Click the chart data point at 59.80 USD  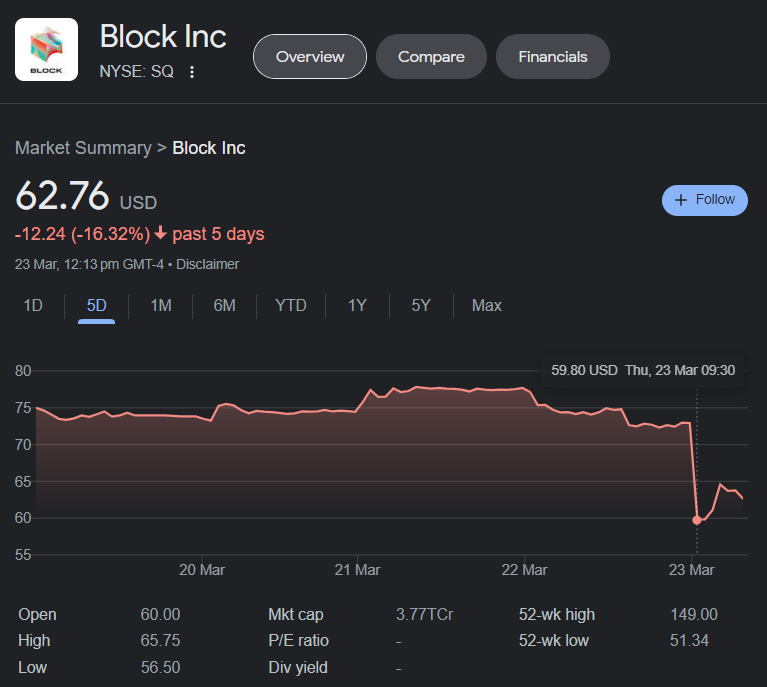697,520
